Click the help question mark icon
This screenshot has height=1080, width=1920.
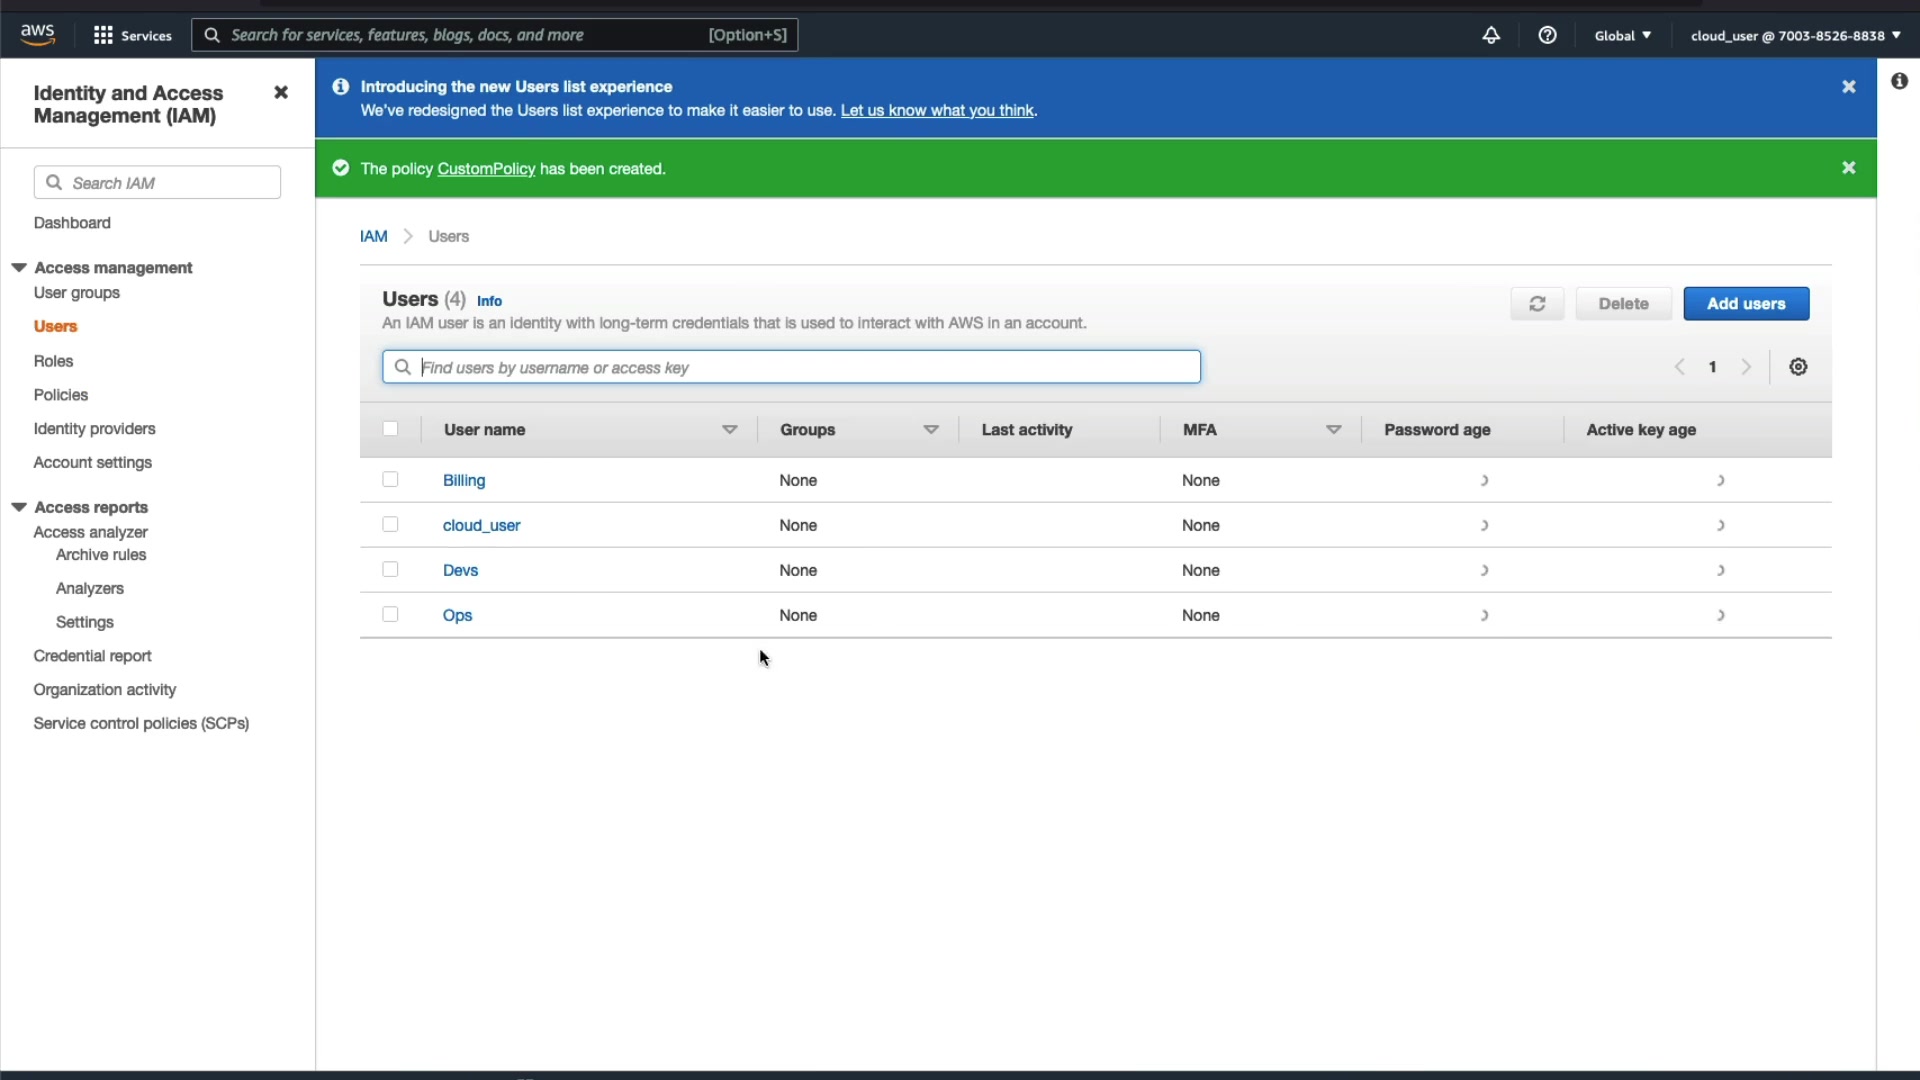(x=1547, y=35)
